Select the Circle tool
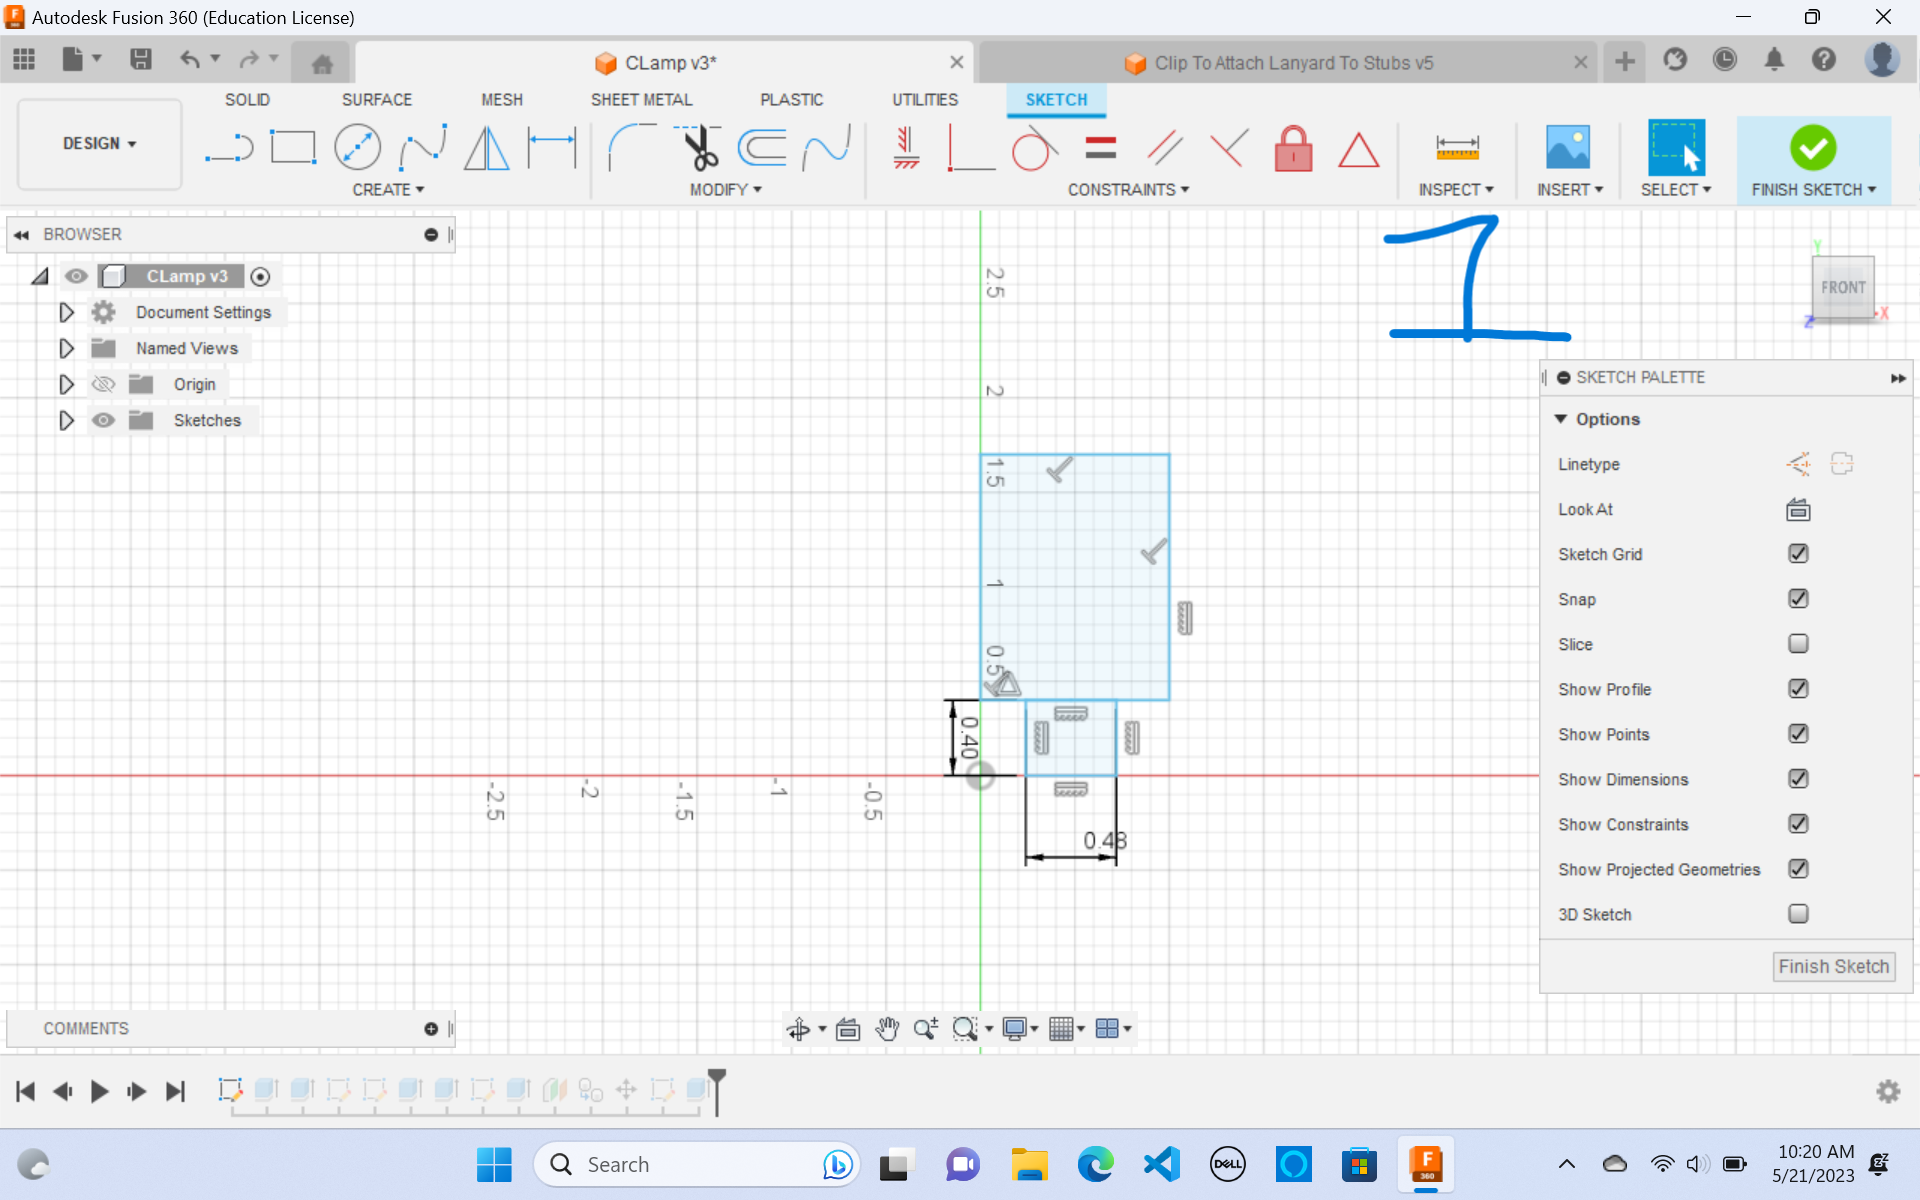 click(357, 147)
